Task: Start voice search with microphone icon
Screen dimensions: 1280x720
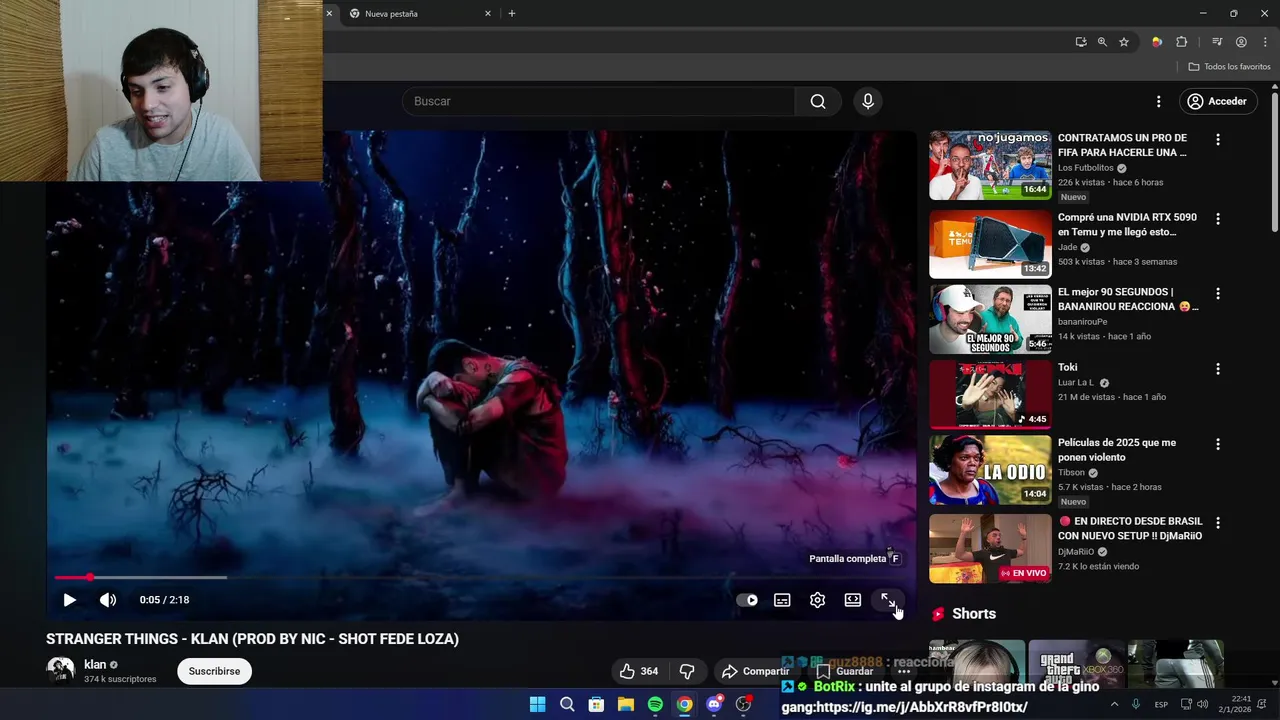Action: [x=867, y=101]
